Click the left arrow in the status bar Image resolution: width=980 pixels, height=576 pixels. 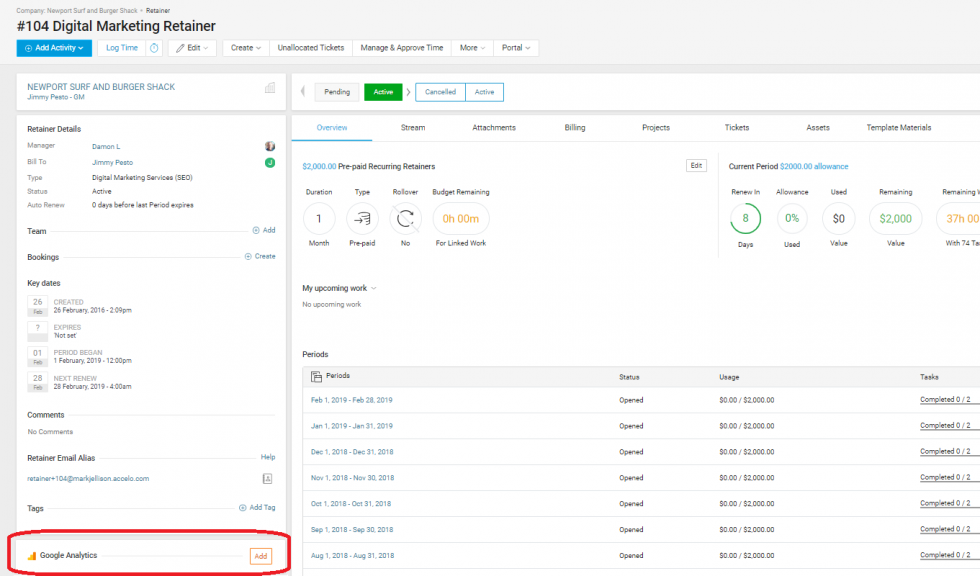[303, 92]
